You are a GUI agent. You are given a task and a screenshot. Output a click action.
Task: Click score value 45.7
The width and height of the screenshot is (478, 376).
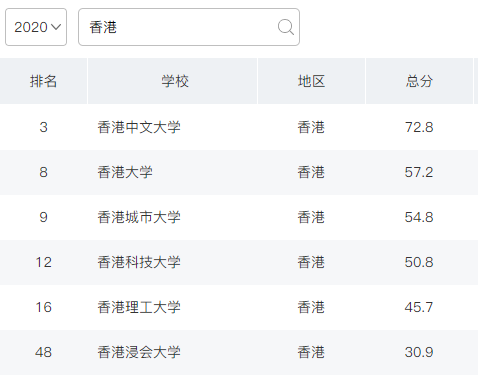point(419,307)
